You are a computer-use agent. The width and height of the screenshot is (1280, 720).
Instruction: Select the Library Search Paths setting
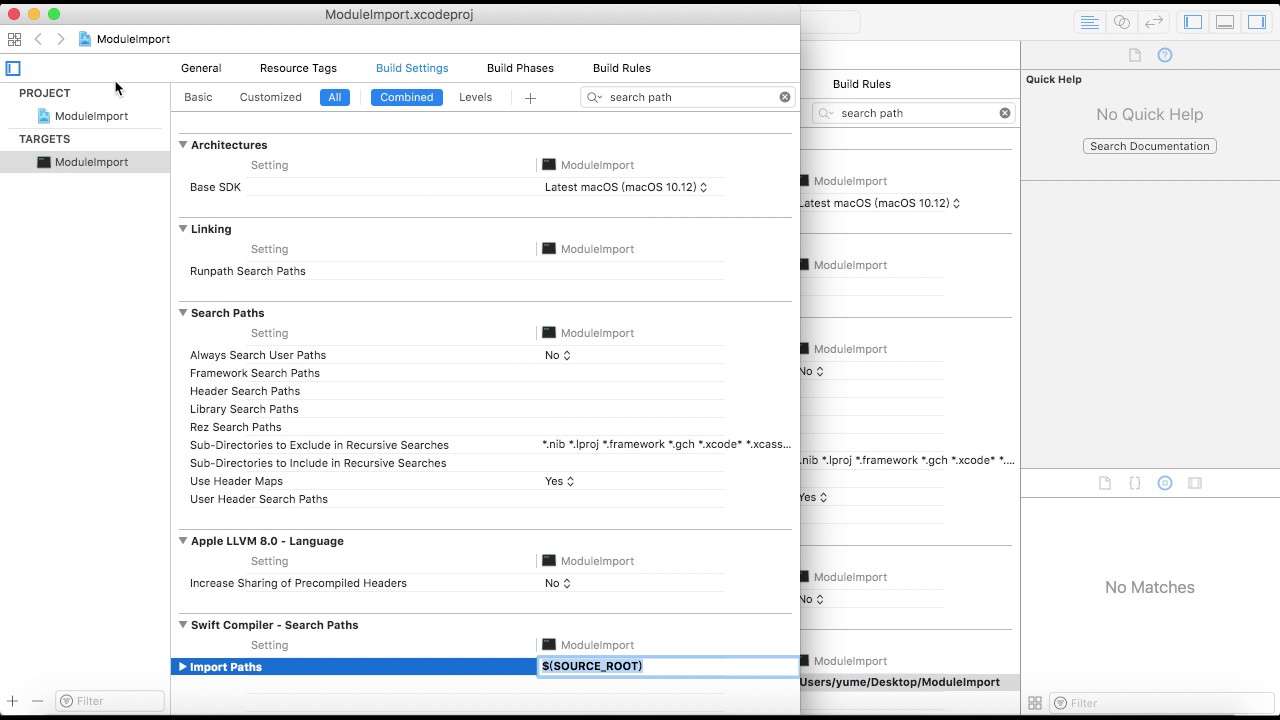[x=244, y=409]
